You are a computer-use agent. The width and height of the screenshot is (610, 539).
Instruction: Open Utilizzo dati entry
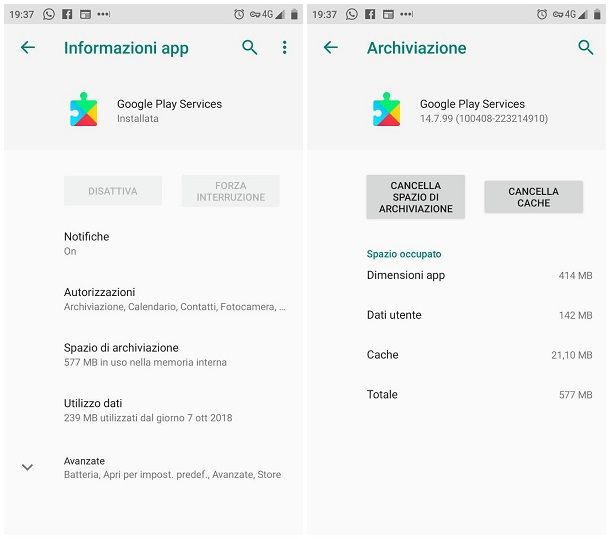(x=153, y=410)
